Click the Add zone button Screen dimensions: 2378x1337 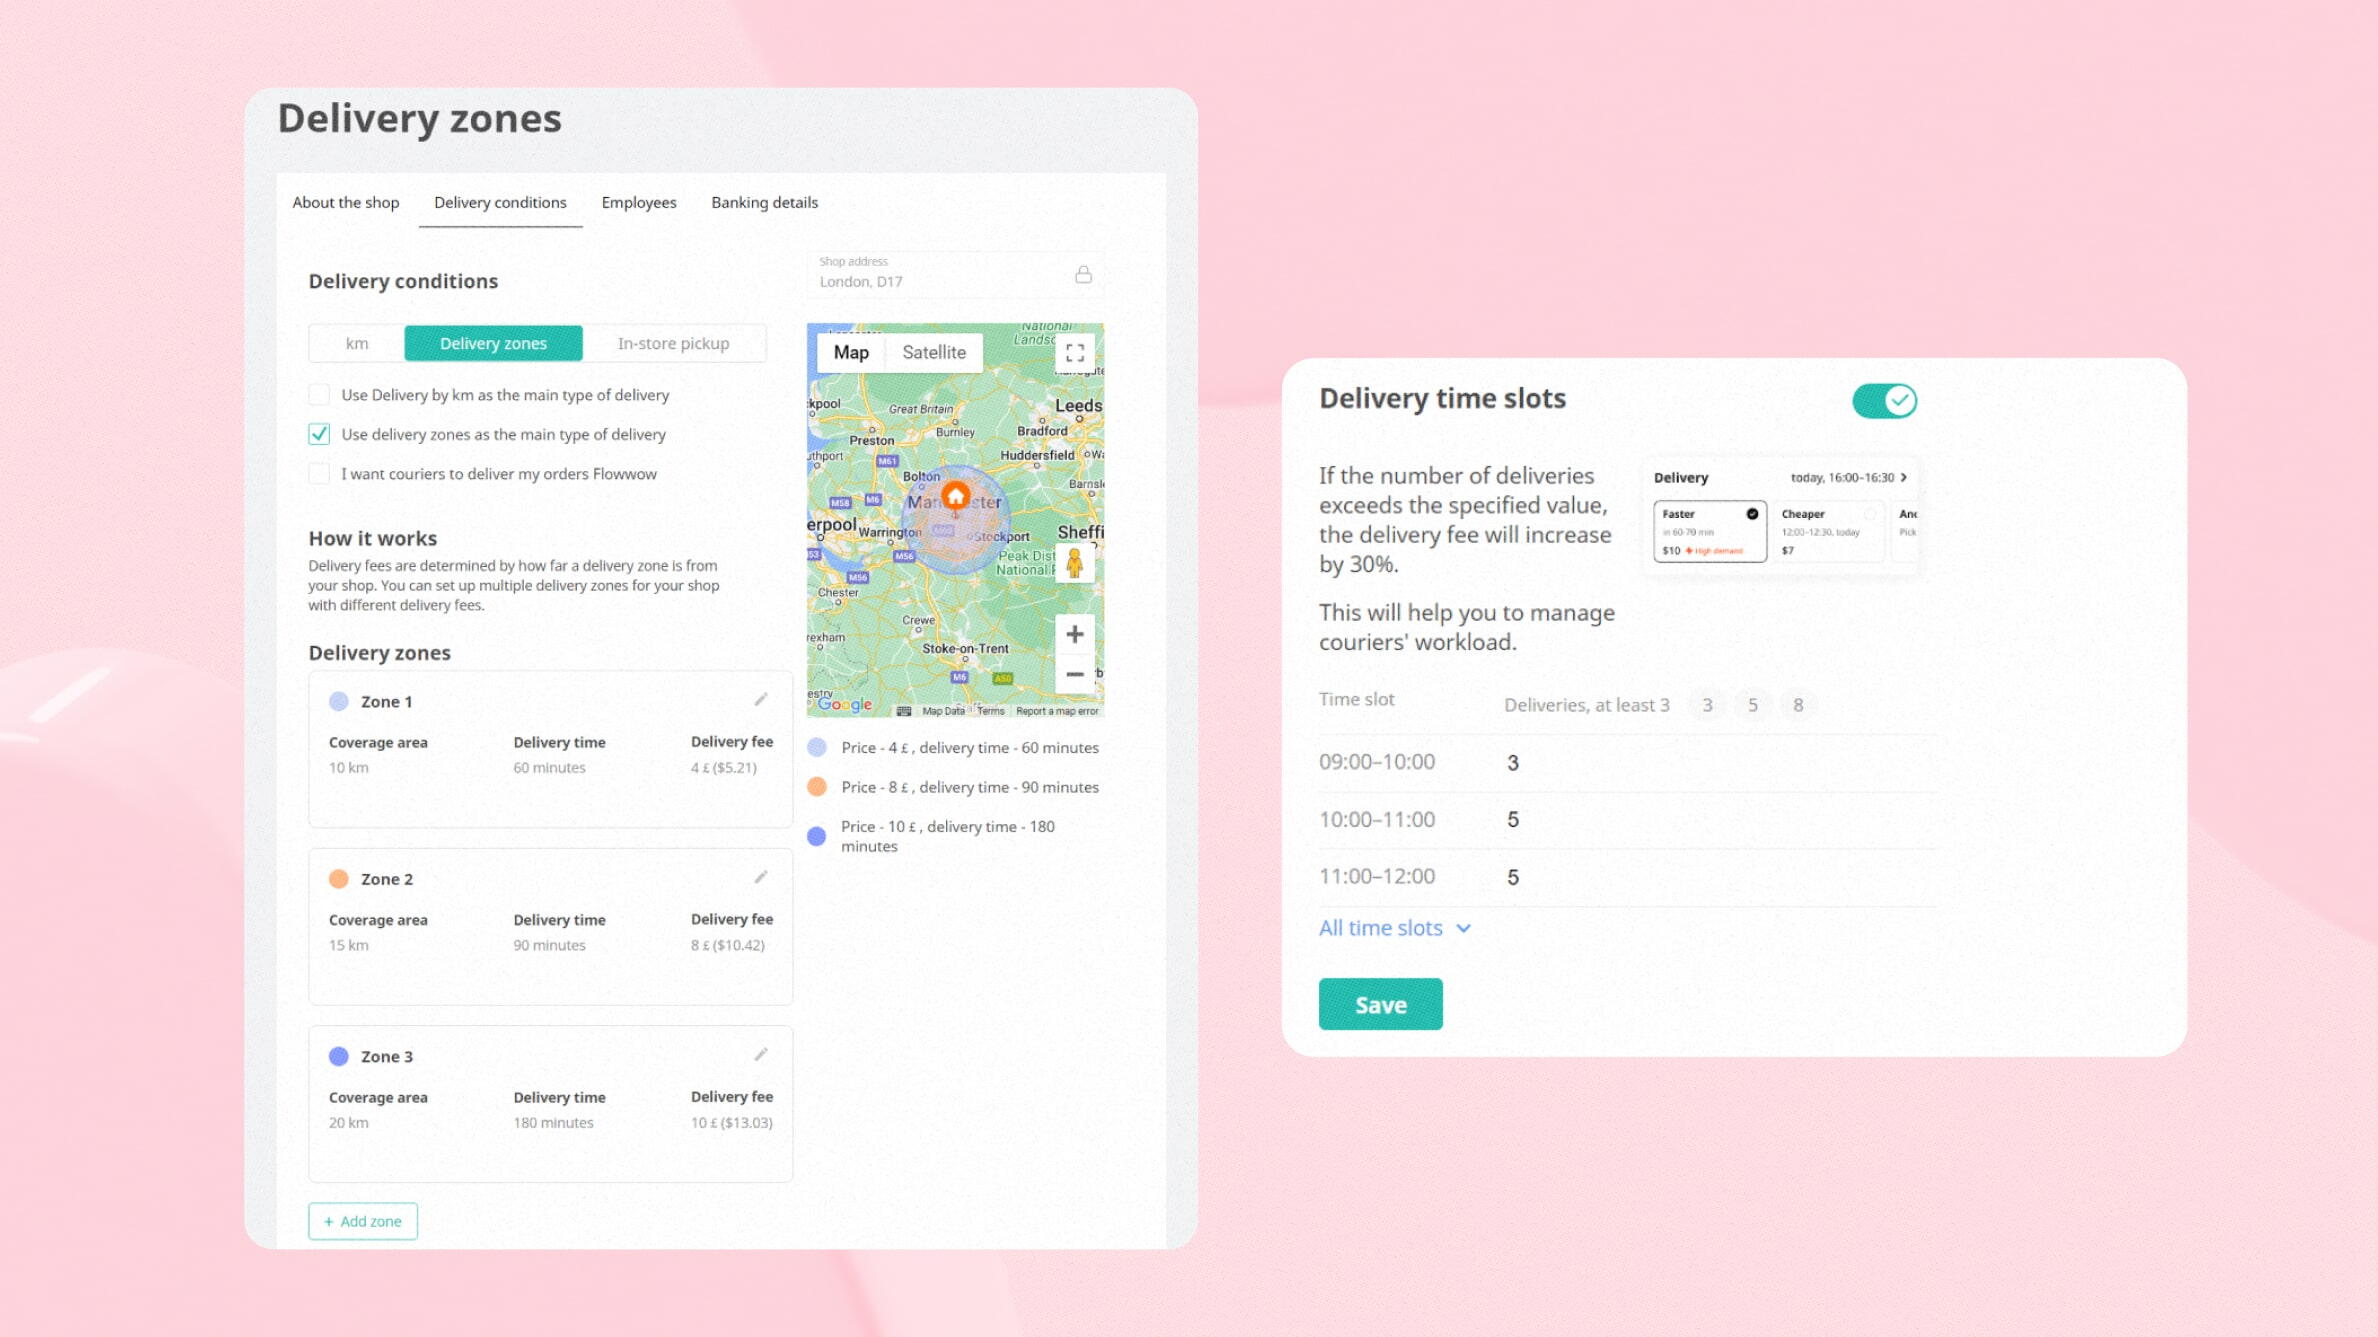point(359,1221)
